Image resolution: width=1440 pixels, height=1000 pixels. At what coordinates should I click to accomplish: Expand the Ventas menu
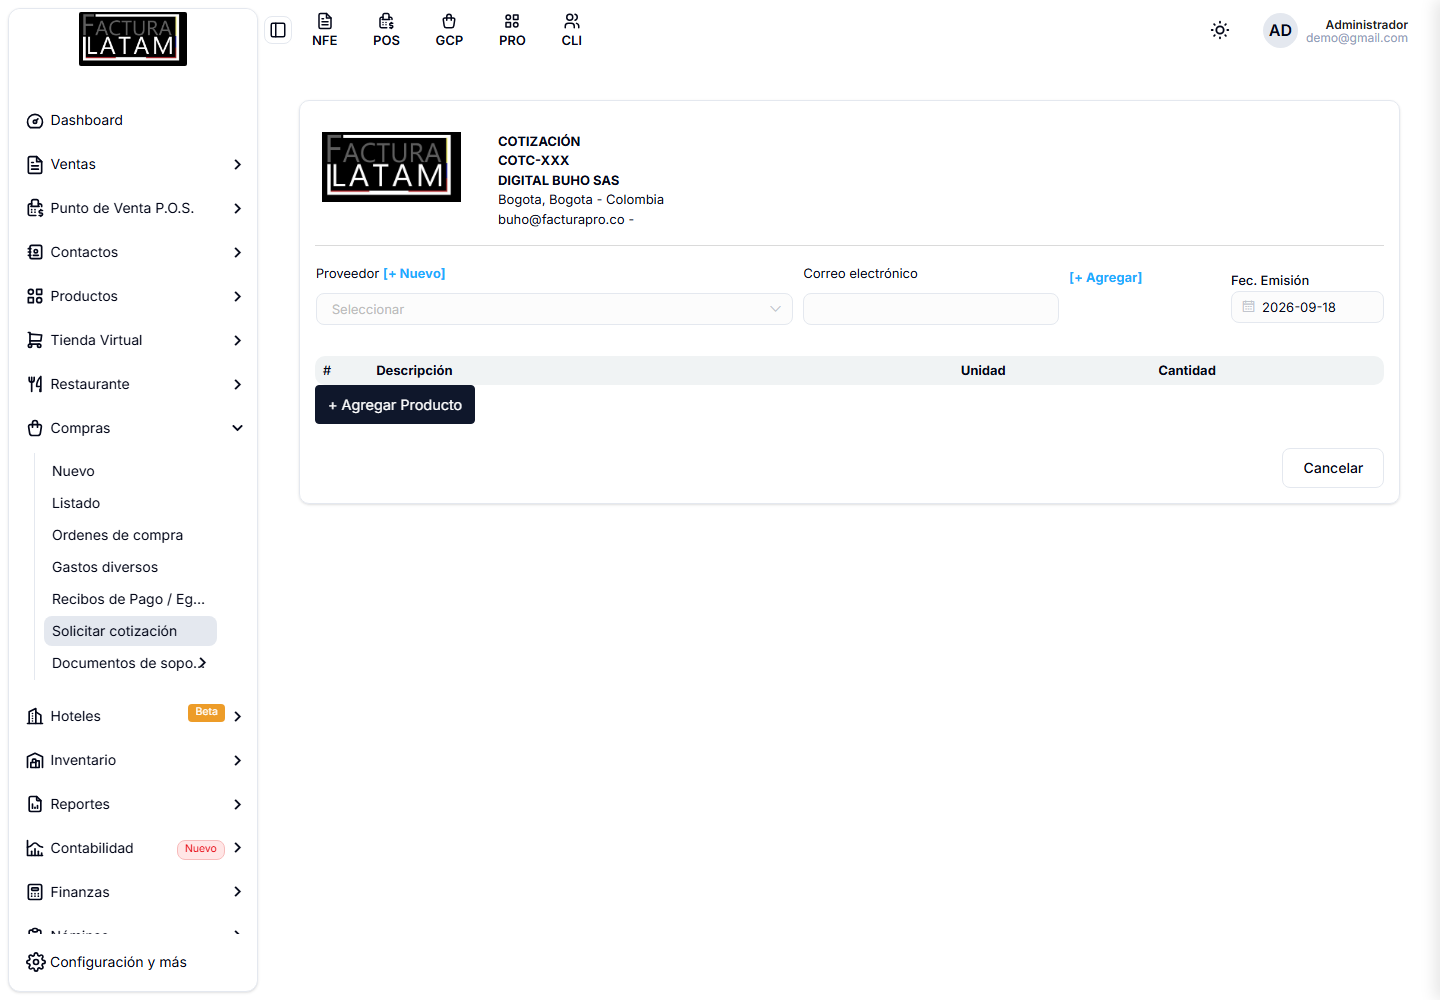coord(133,164)
